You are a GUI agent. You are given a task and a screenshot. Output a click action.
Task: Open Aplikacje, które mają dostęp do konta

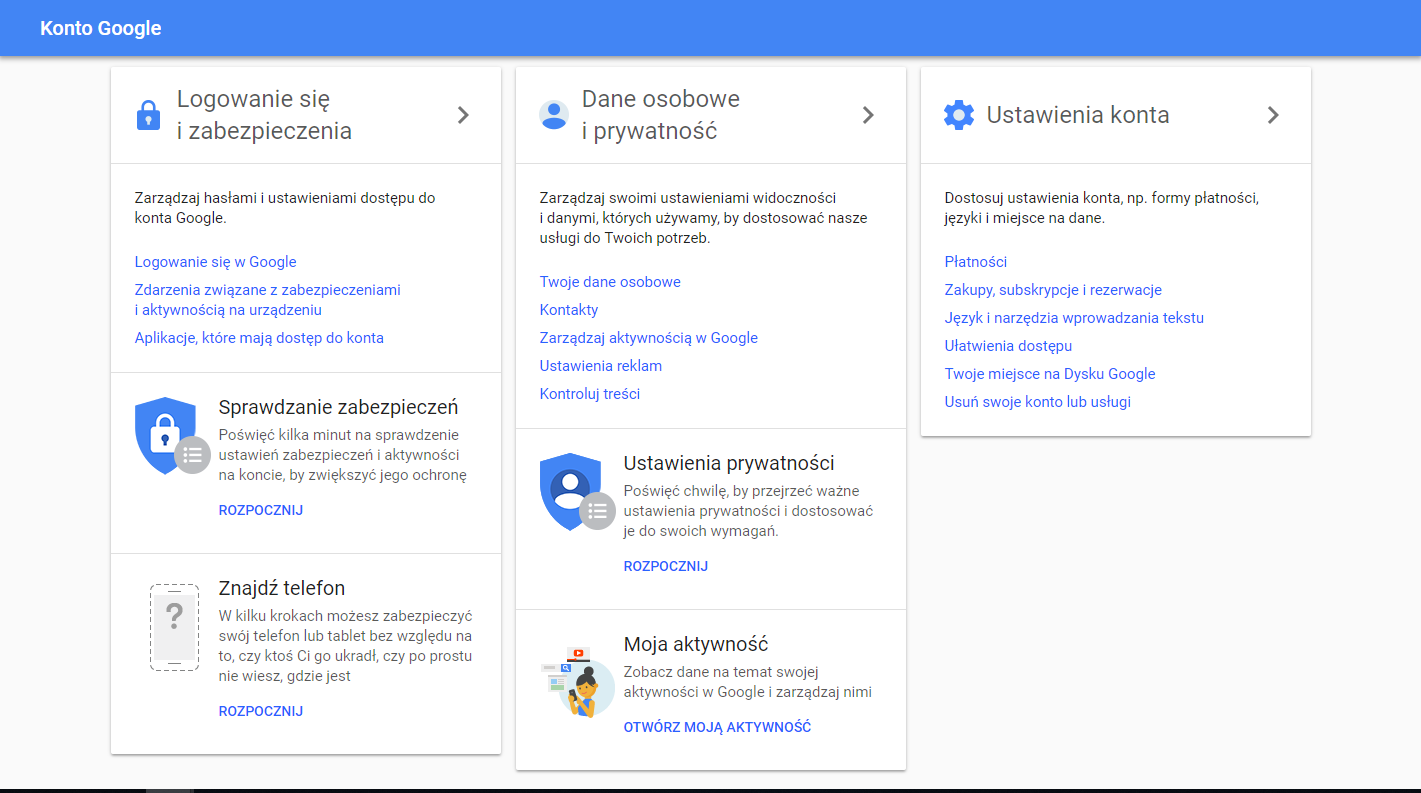coord(259,338)
